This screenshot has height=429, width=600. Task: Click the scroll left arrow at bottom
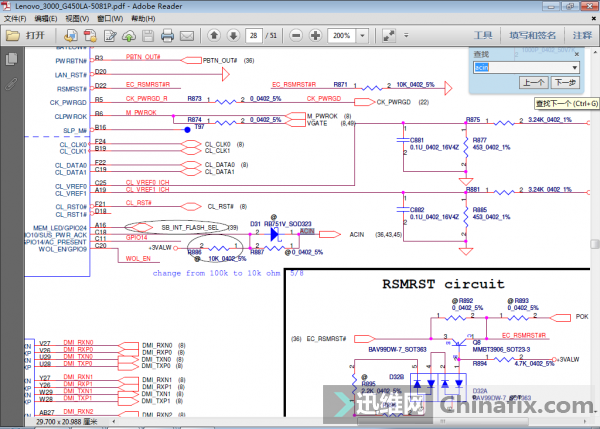pyautogui.click(x=114, y=421)
